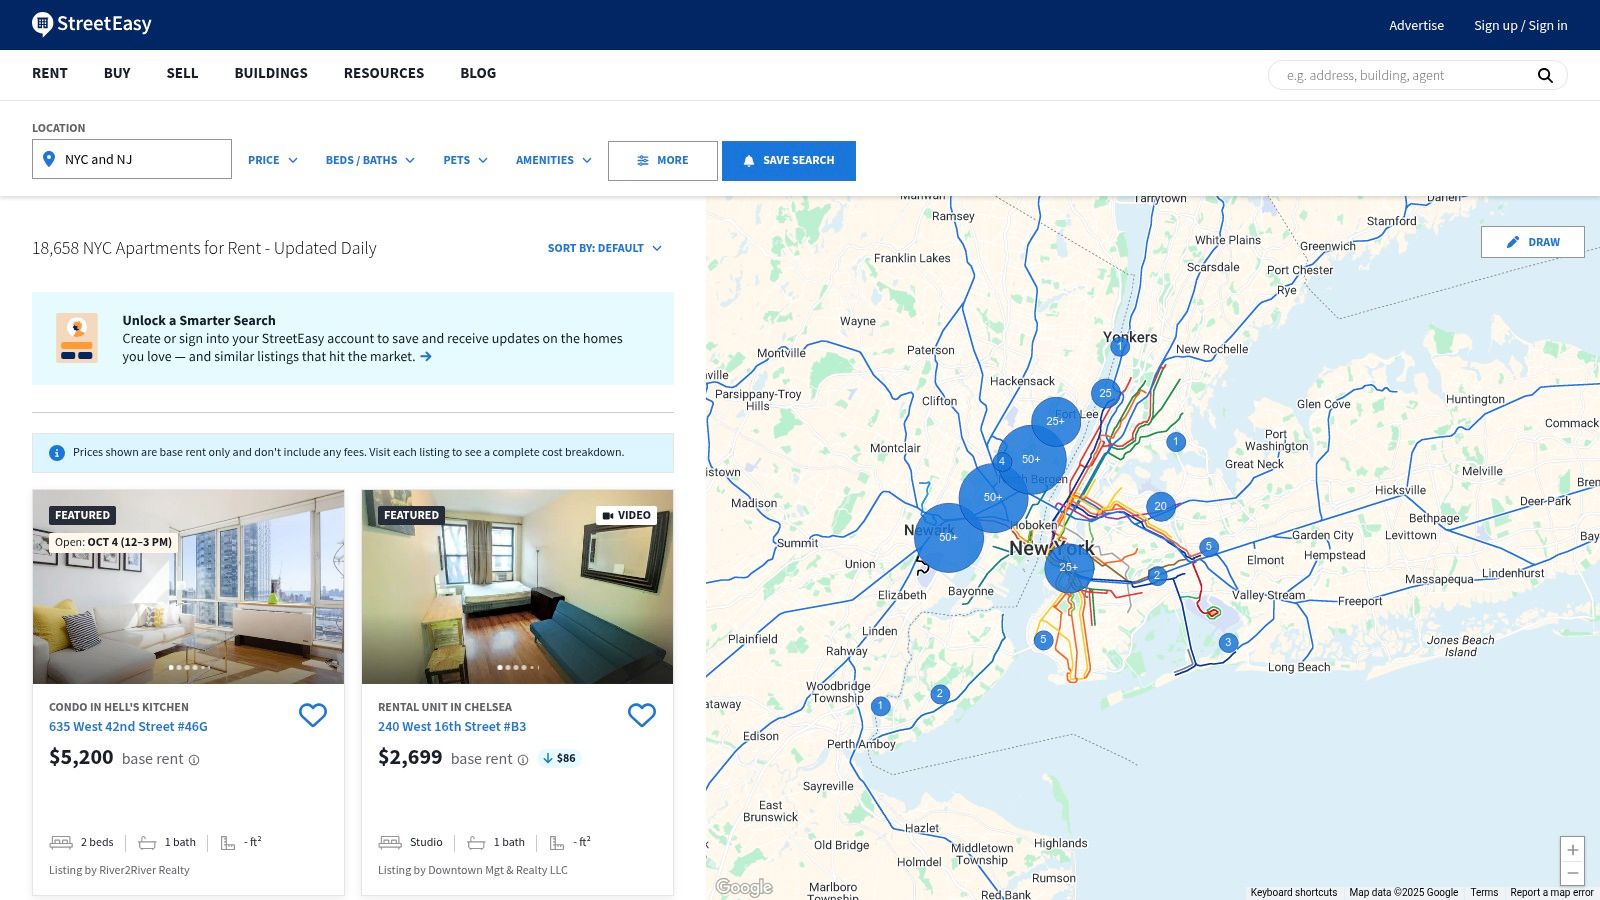Save the 635 West 42nd Street listing heart
This screenshot has height=900, width=1600.
tap(313, 715)
